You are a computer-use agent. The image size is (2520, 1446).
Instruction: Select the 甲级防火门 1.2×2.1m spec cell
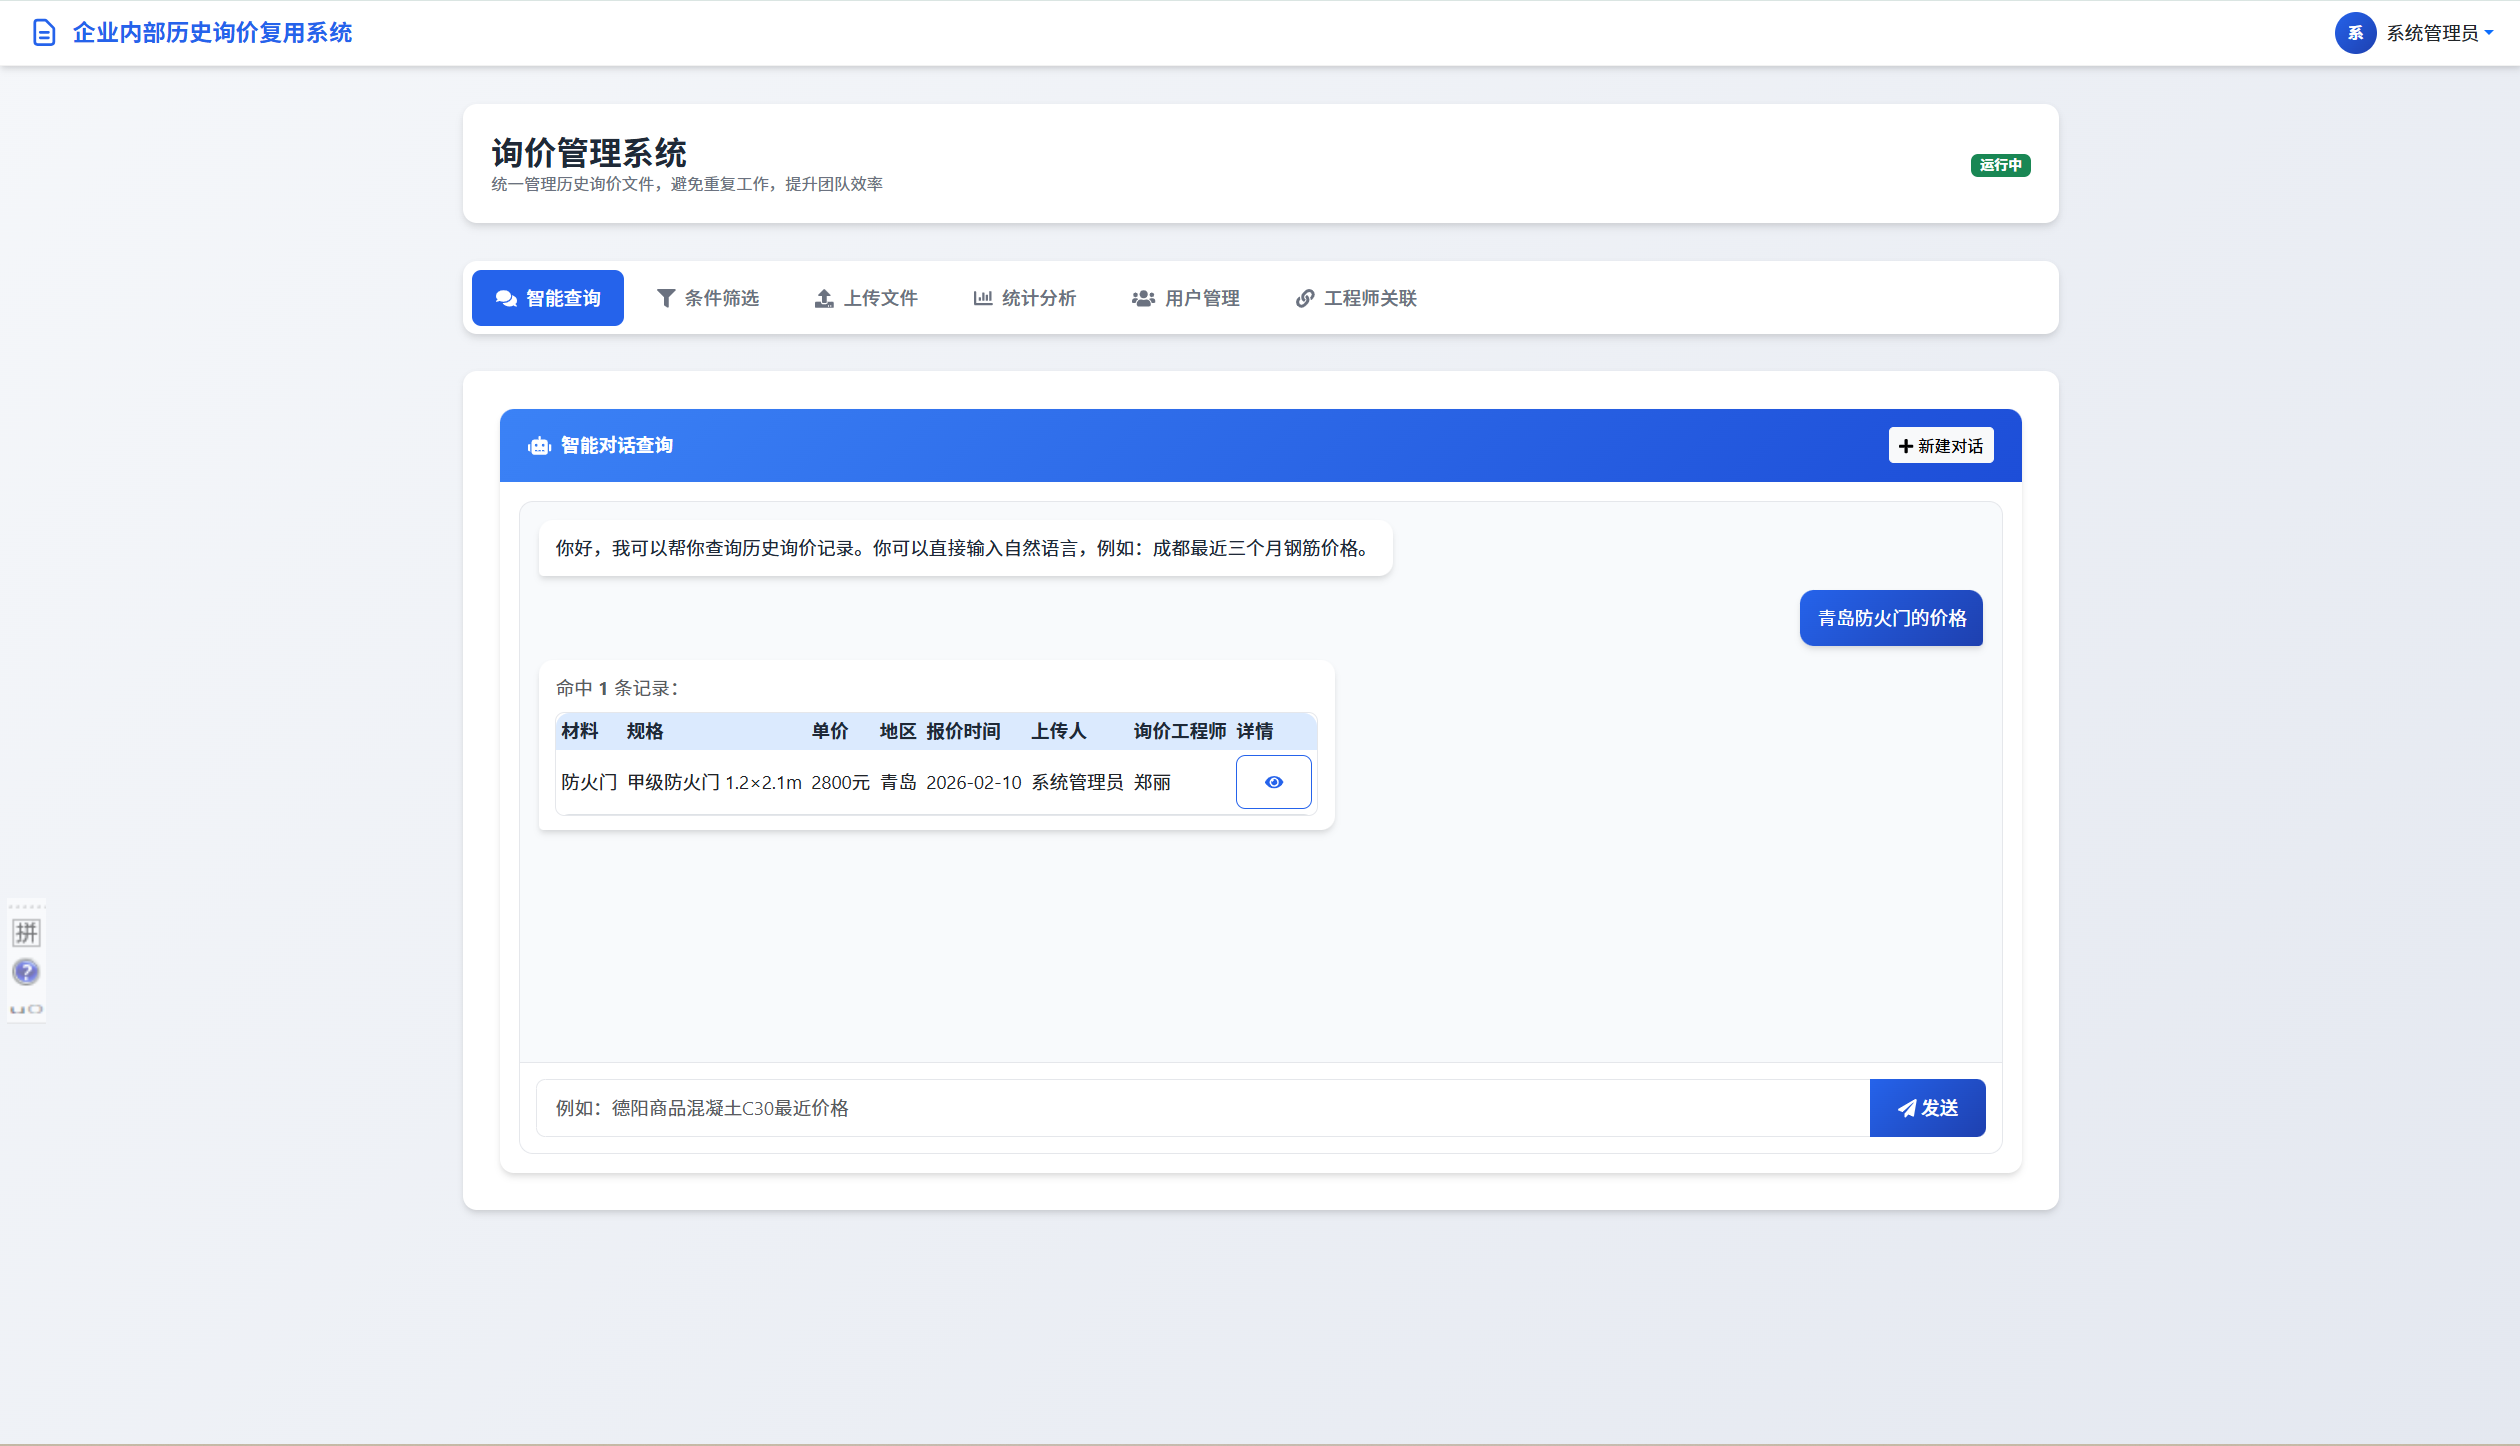[x=714, y=782]
